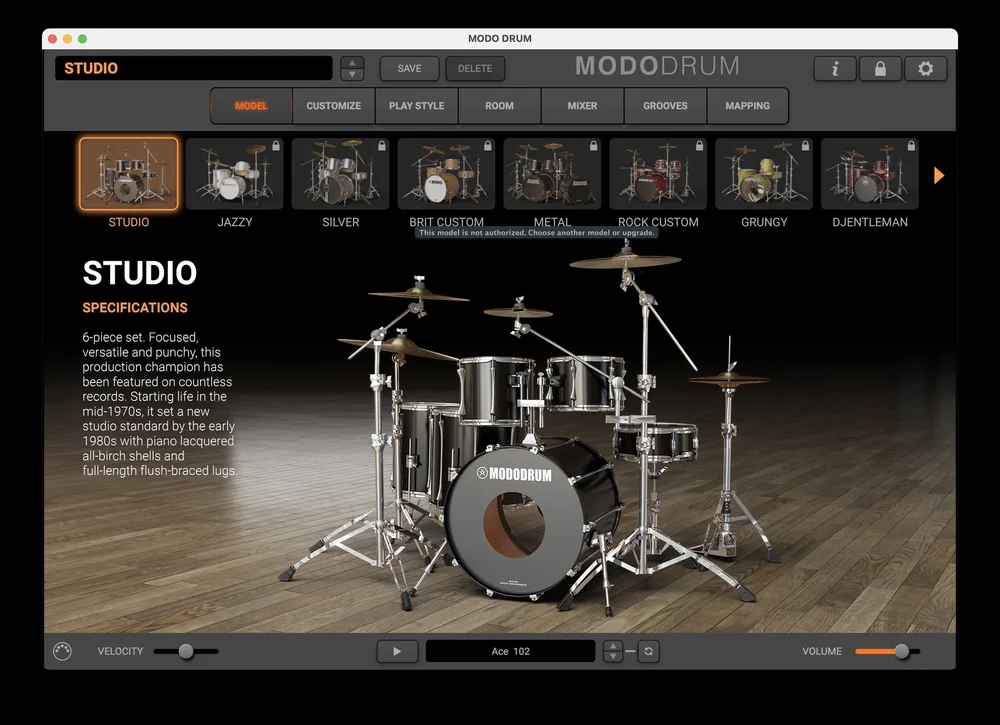The height and width of the screenshot is (725, 1000).
Task: Click the preset up/down stepper arrows
Action: tap(352, 68)
